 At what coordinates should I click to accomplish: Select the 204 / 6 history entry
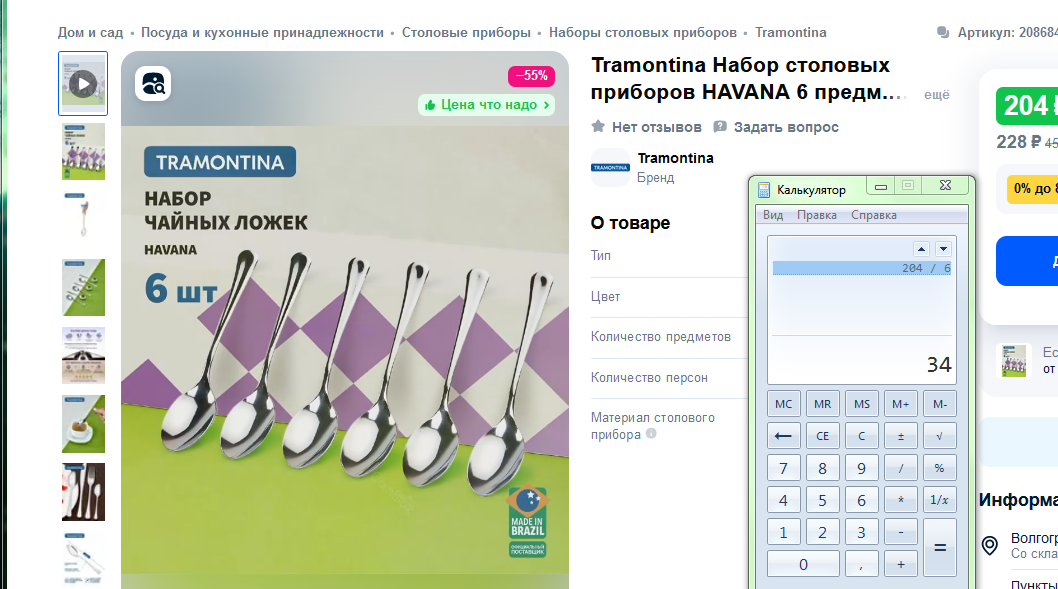point(862,268)
